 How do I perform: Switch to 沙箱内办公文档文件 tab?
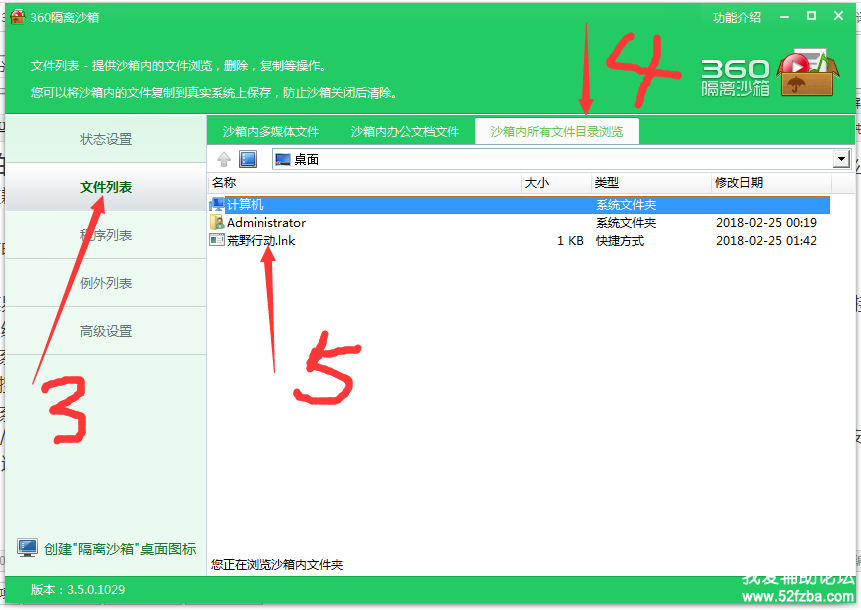click(405, 132)
